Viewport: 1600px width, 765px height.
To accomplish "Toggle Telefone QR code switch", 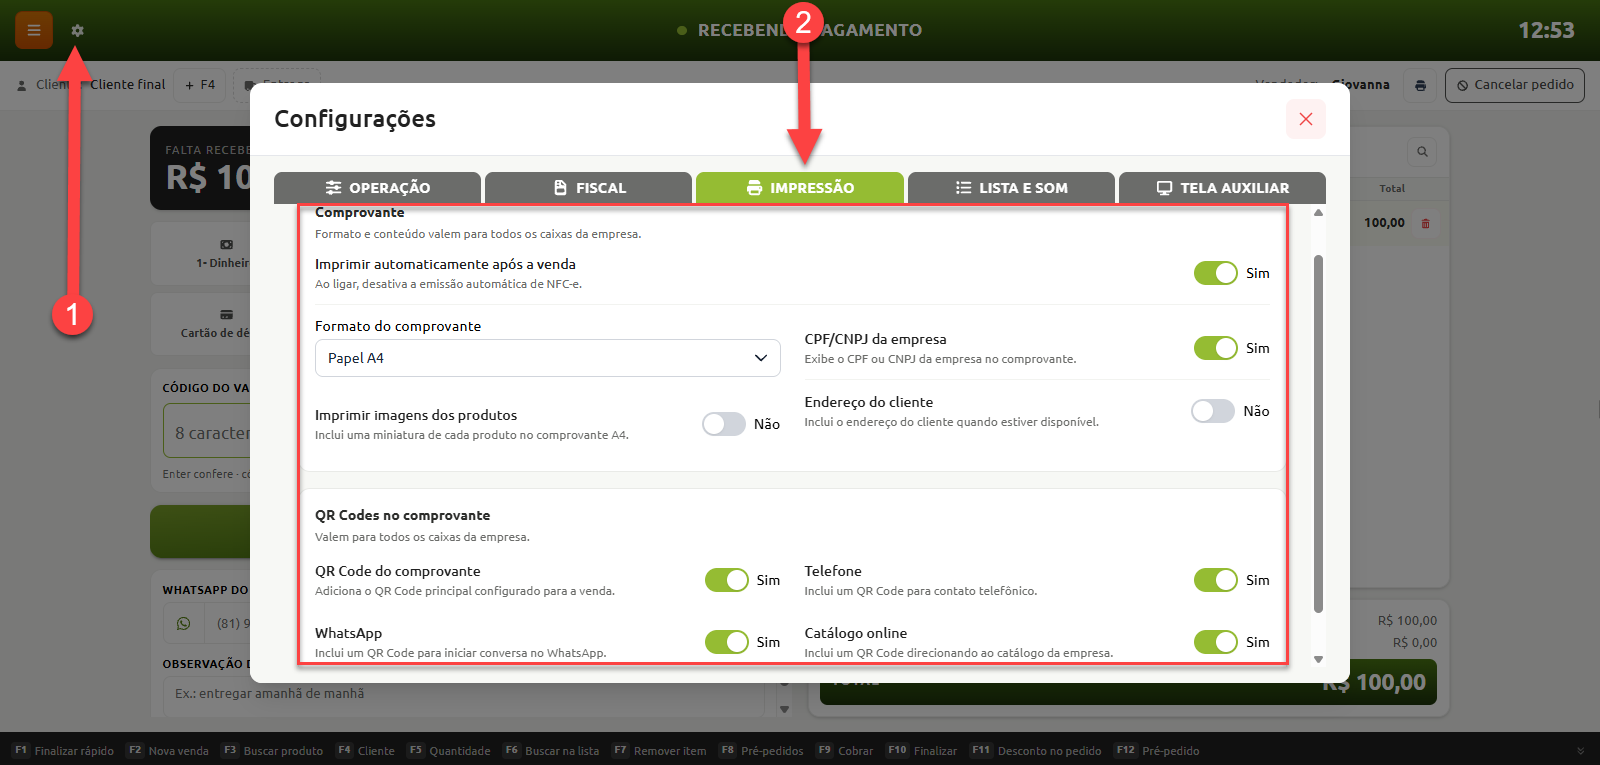I will 1216,580.
